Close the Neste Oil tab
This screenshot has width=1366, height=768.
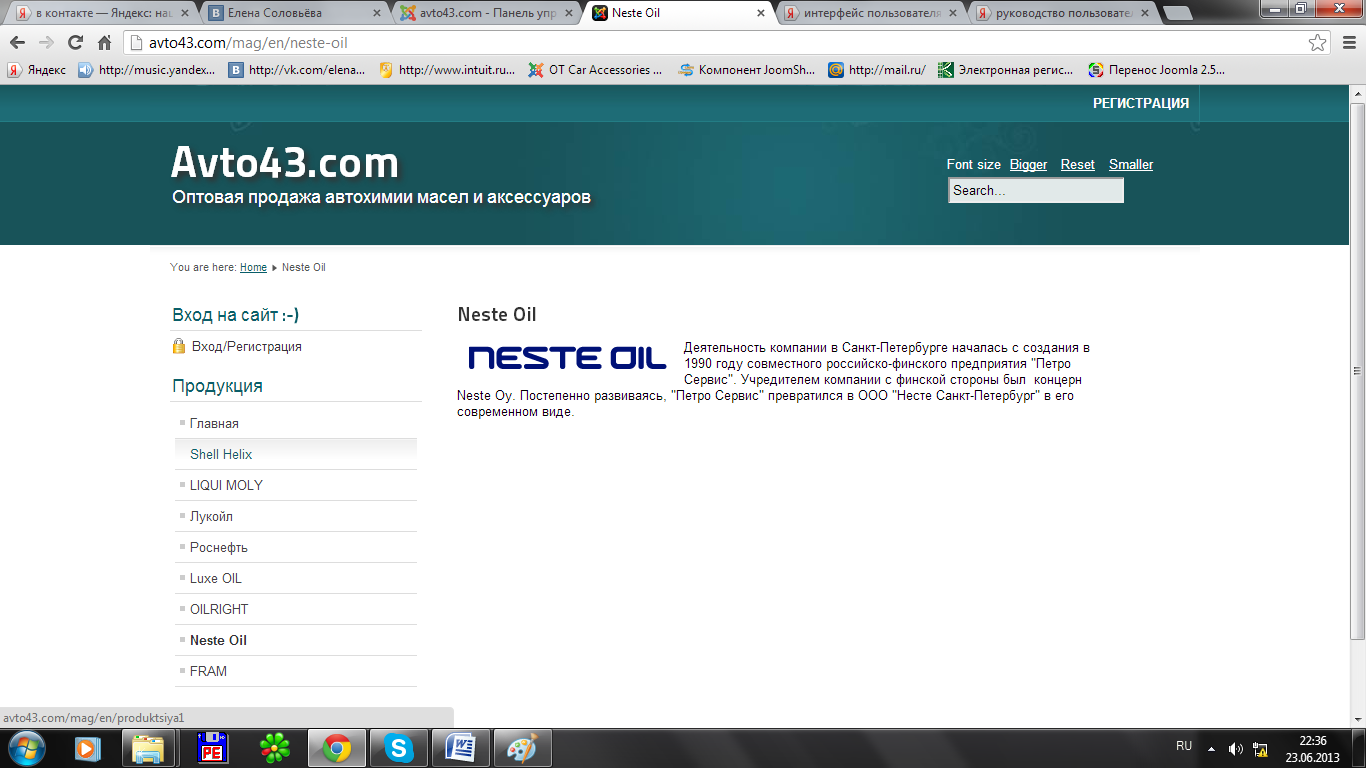(x=761, y=13)
